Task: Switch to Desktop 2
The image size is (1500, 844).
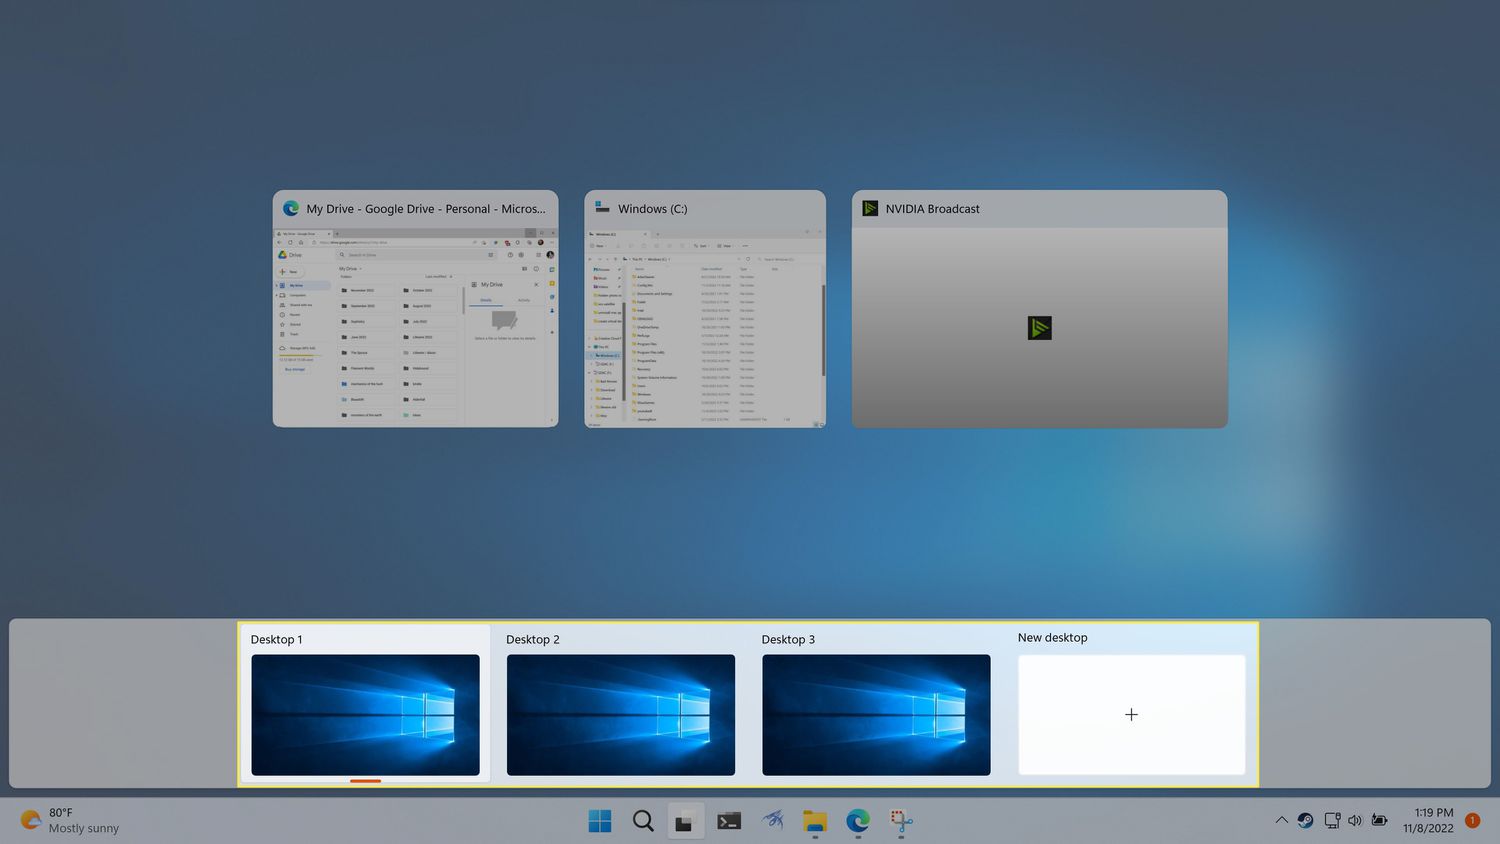Action: (620, 714)
